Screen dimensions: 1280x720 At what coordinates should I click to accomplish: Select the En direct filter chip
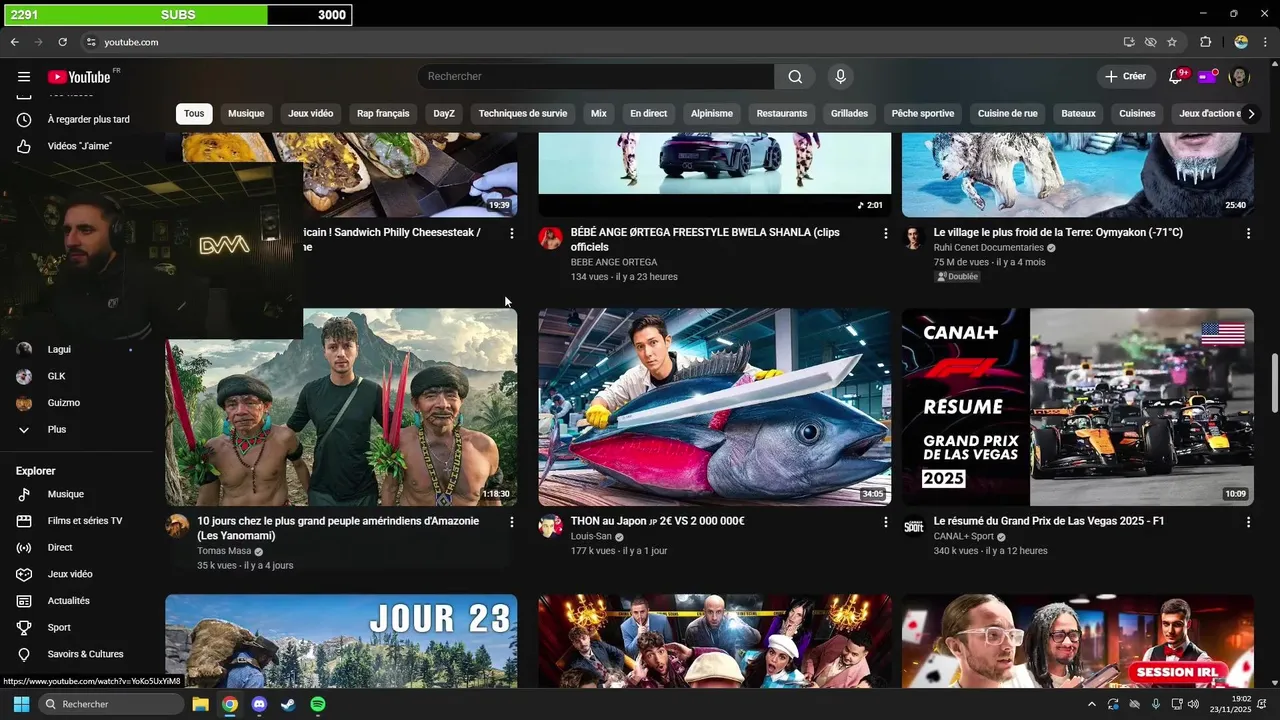(648, 113)
